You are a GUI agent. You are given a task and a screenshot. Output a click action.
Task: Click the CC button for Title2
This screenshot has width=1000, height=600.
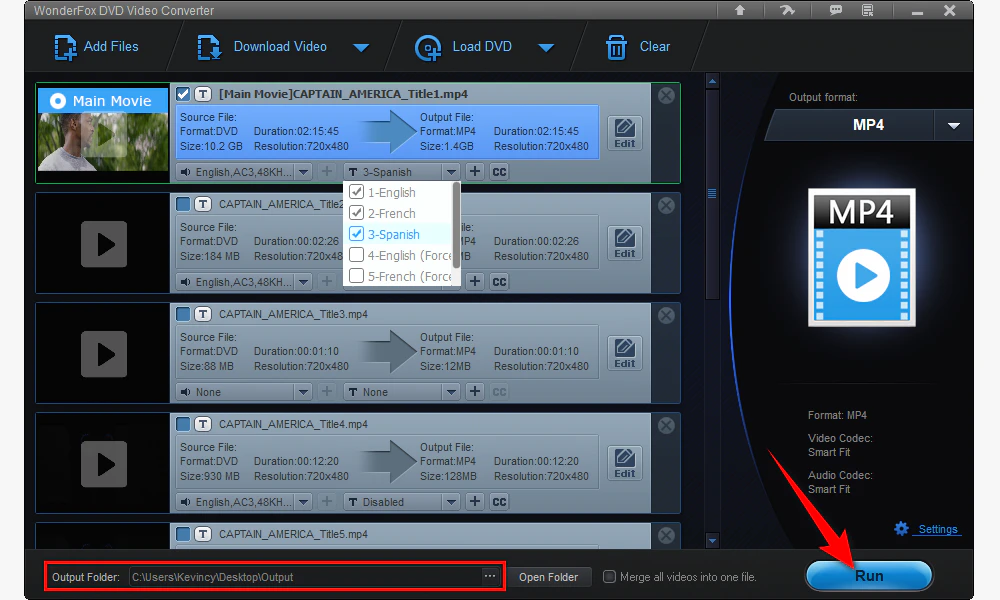click(x=499, y=281)
